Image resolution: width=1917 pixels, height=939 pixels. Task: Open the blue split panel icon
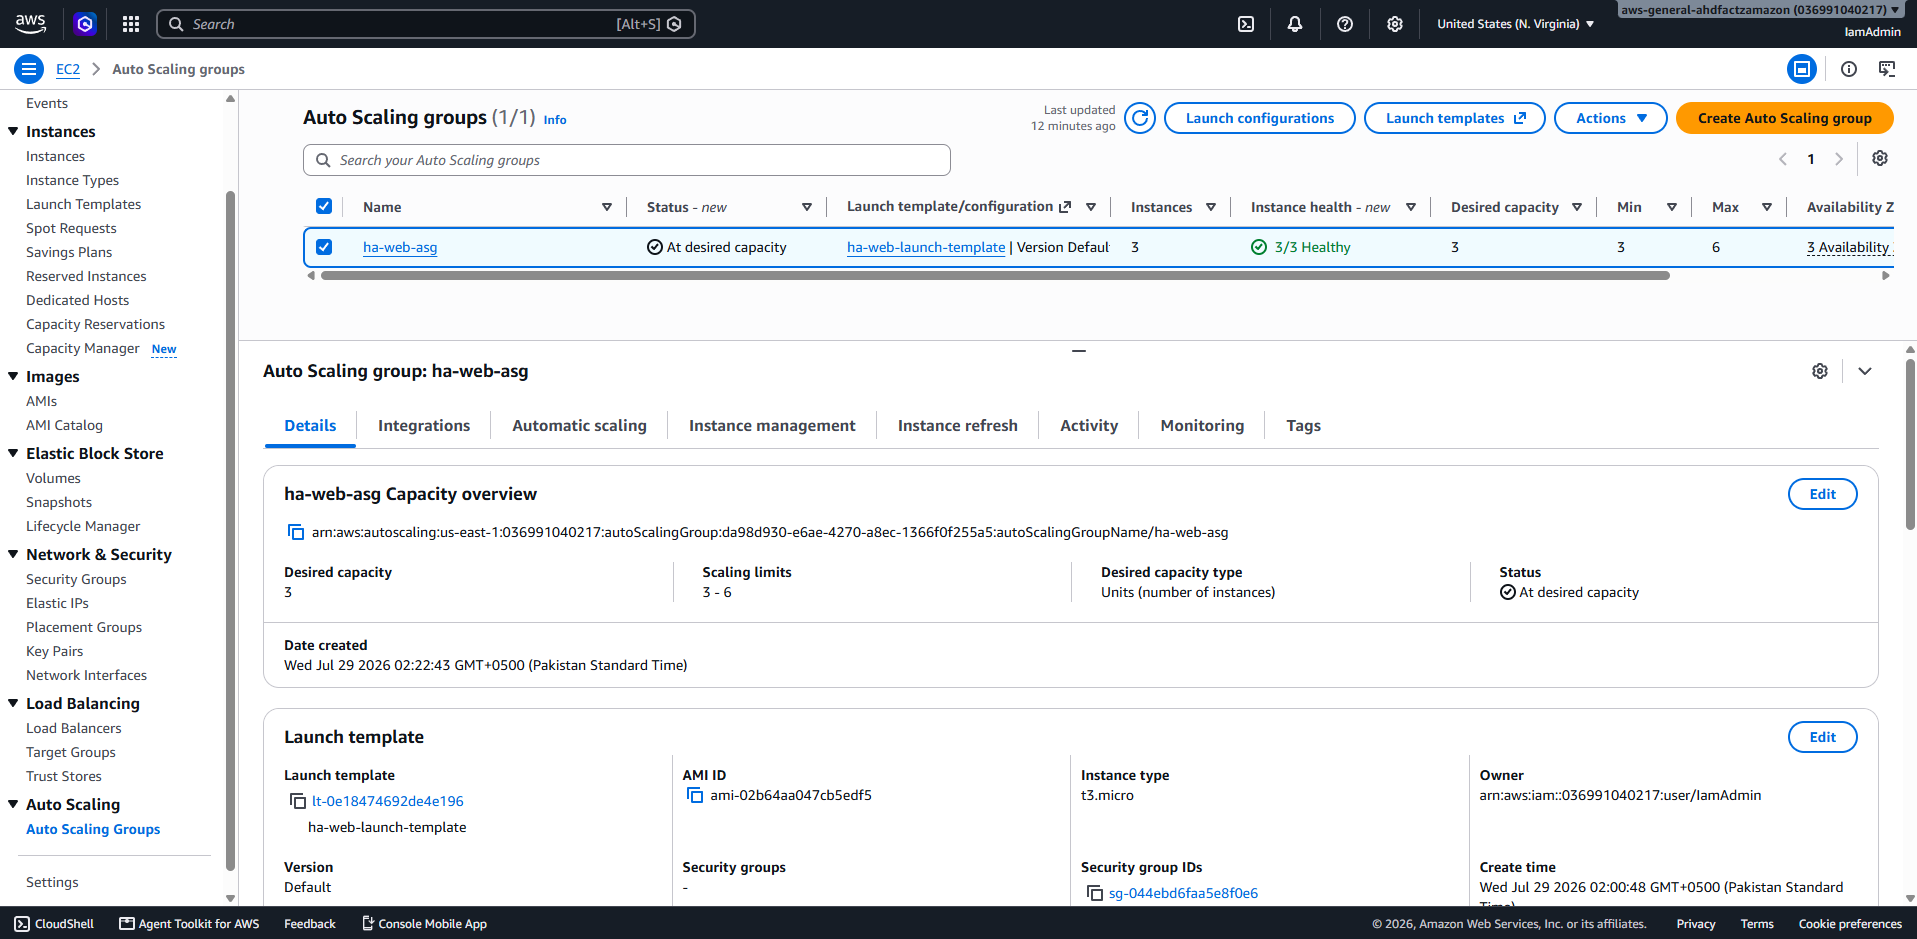tap(1802, 69)
